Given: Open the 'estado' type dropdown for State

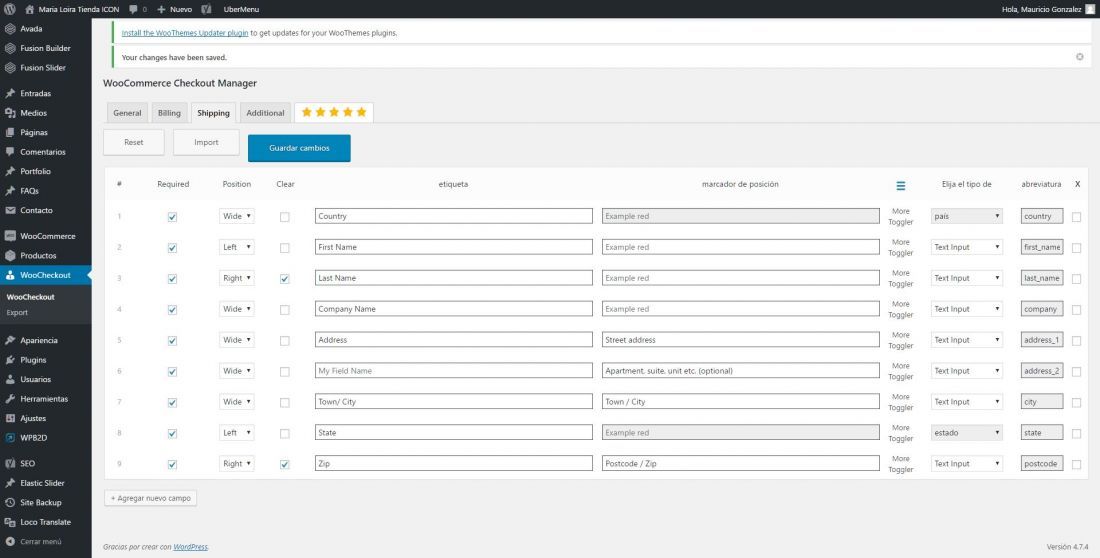Looking at the screenshot, I should (966, 432).
